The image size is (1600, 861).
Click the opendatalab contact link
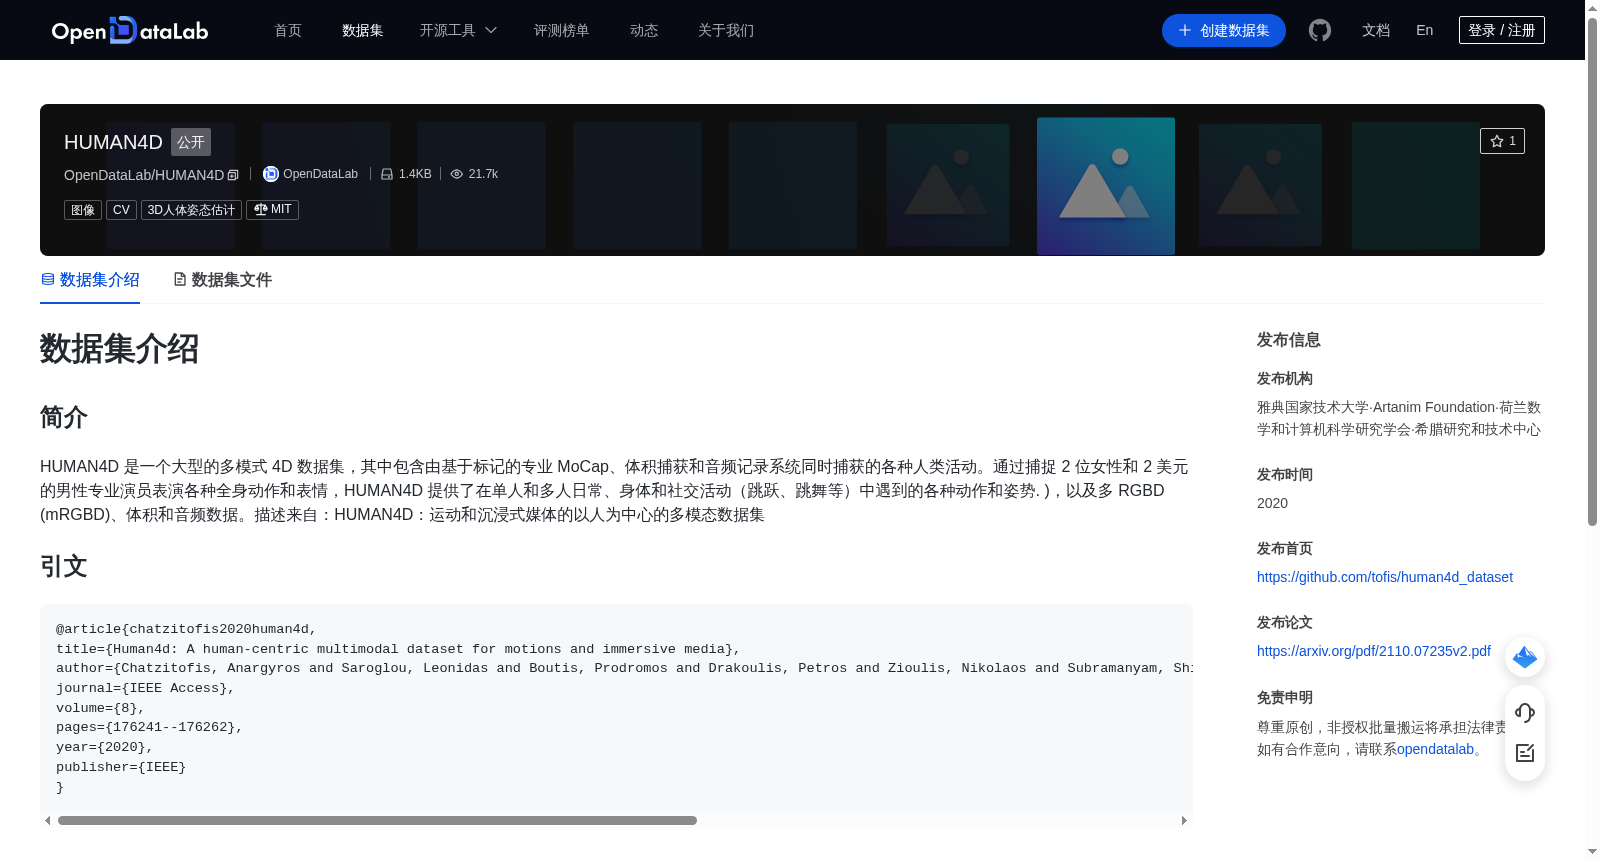1435,749
